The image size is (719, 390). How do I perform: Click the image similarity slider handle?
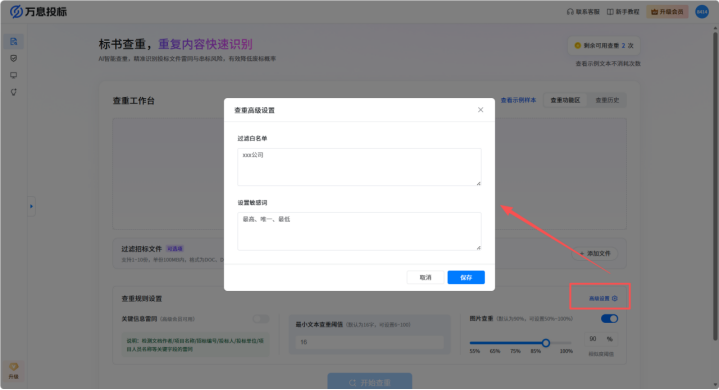[x=546, y=343]
